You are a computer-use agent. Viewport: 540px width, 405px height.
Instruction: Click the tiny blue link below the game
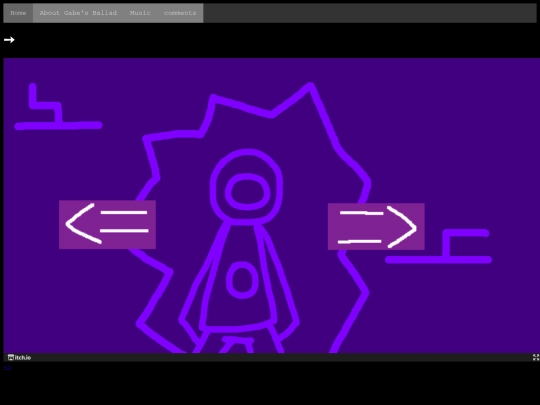[x=7, y=367]
